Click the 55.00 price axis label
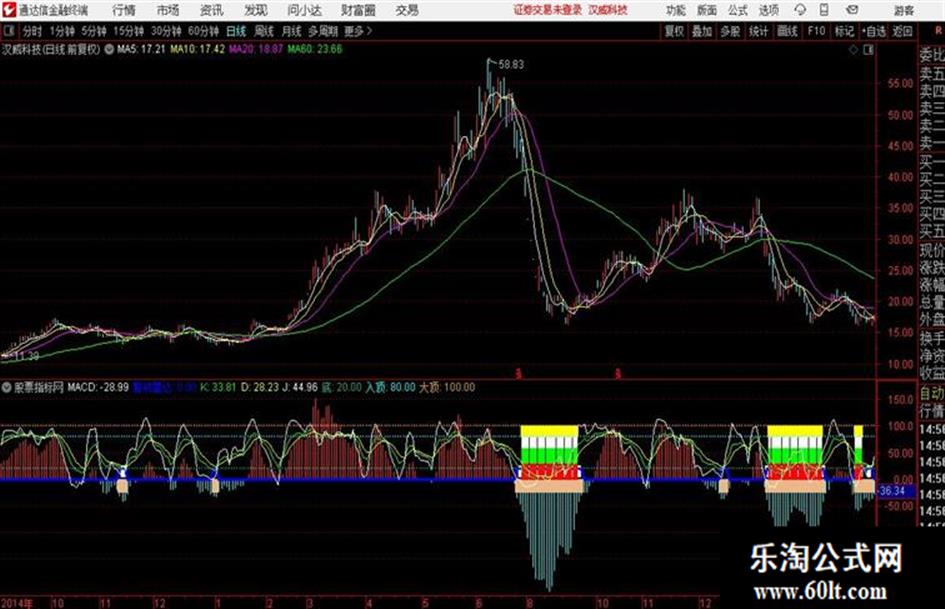The height and width of the screenshot is (609, 945). click(x=900, y=83)
